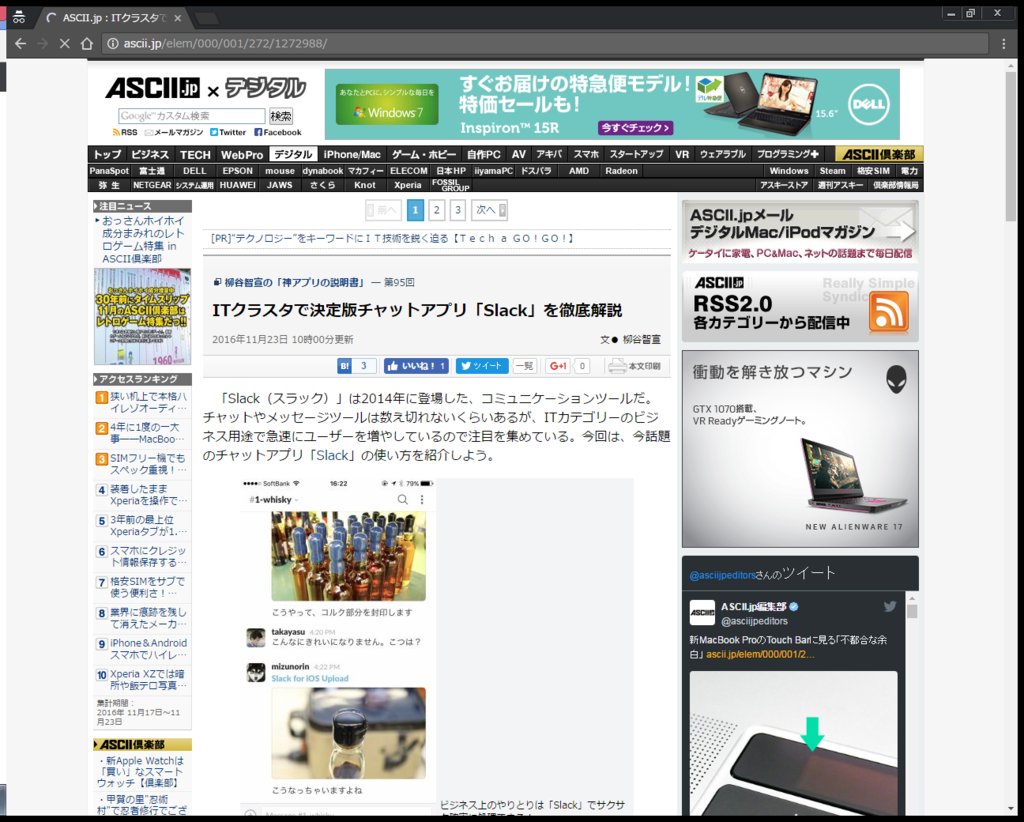Click the ASCII.jp logo

click(x=153, y=88)
